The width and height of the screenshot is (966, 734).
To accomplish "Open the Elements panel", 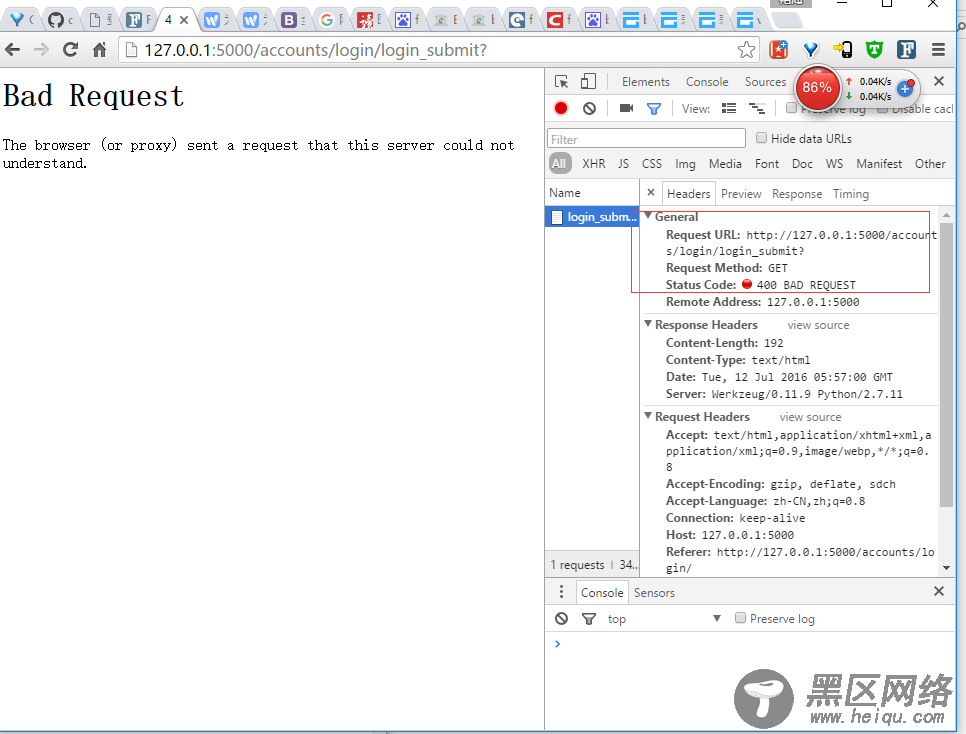I will click(x=645, y=82).
